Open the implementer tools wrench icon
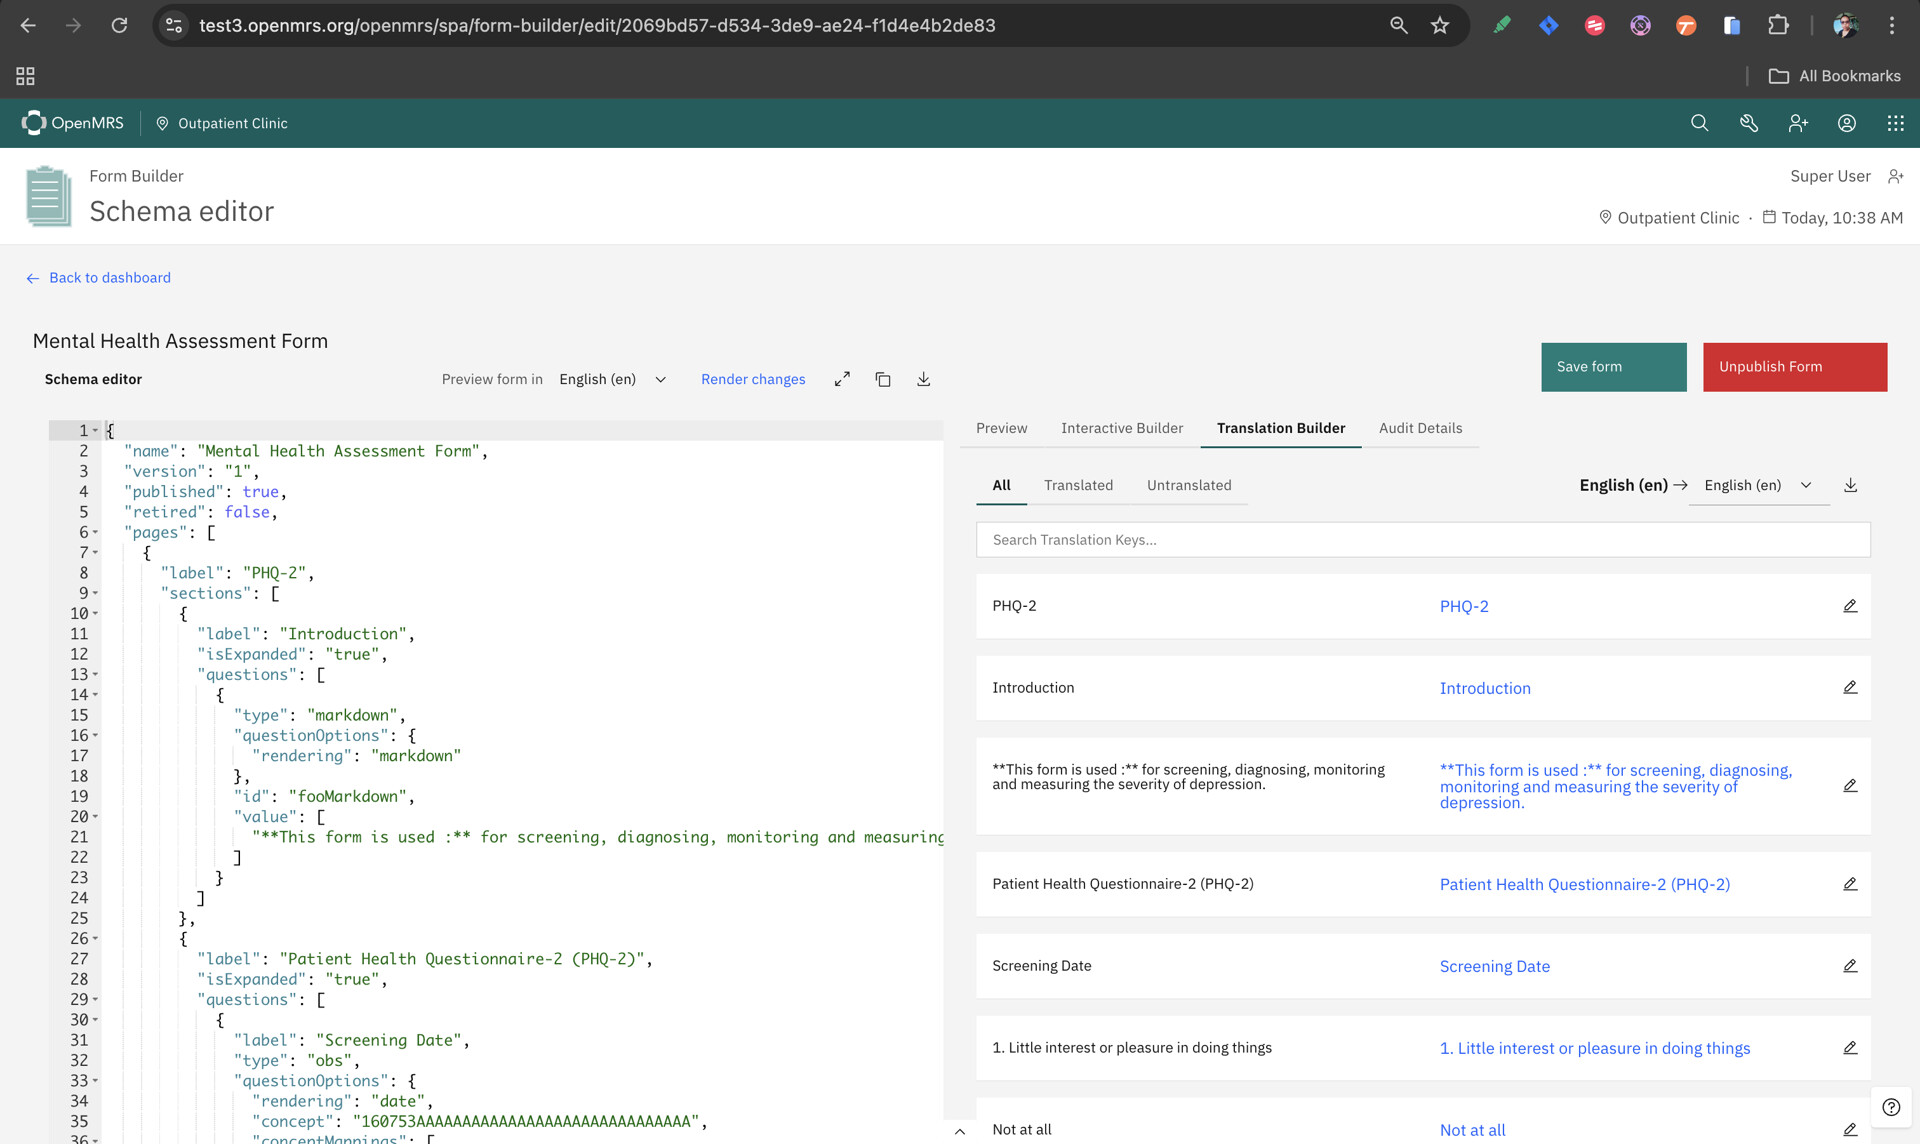Viewport: 1920px width, 1144px height. coord(1748,123)
